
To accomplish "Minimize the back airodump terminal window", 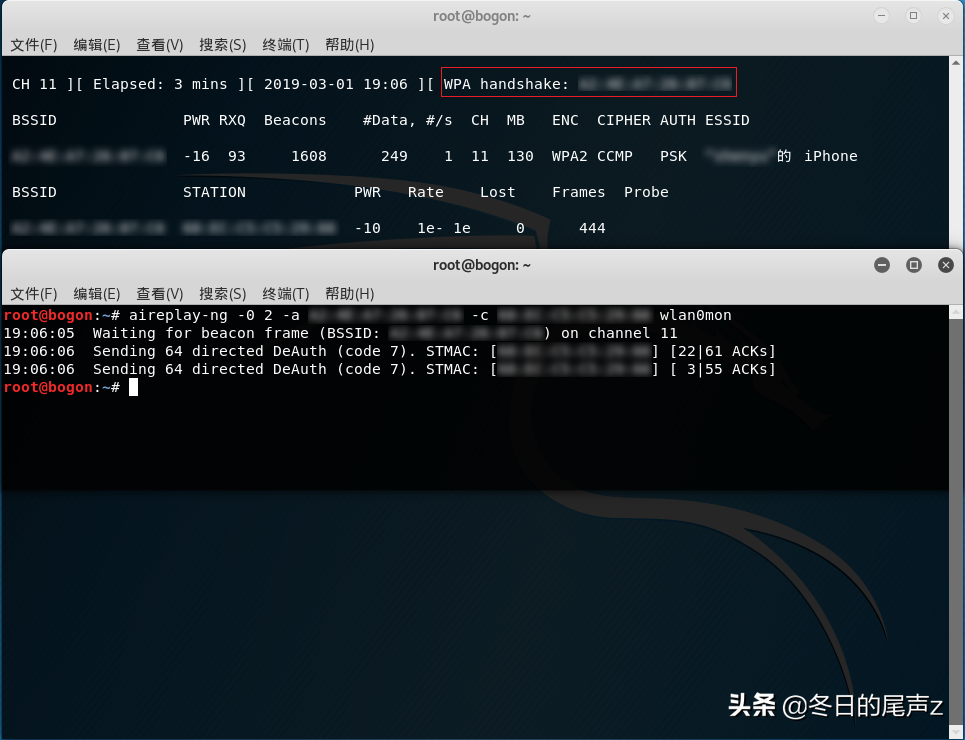I will point(882,16).
